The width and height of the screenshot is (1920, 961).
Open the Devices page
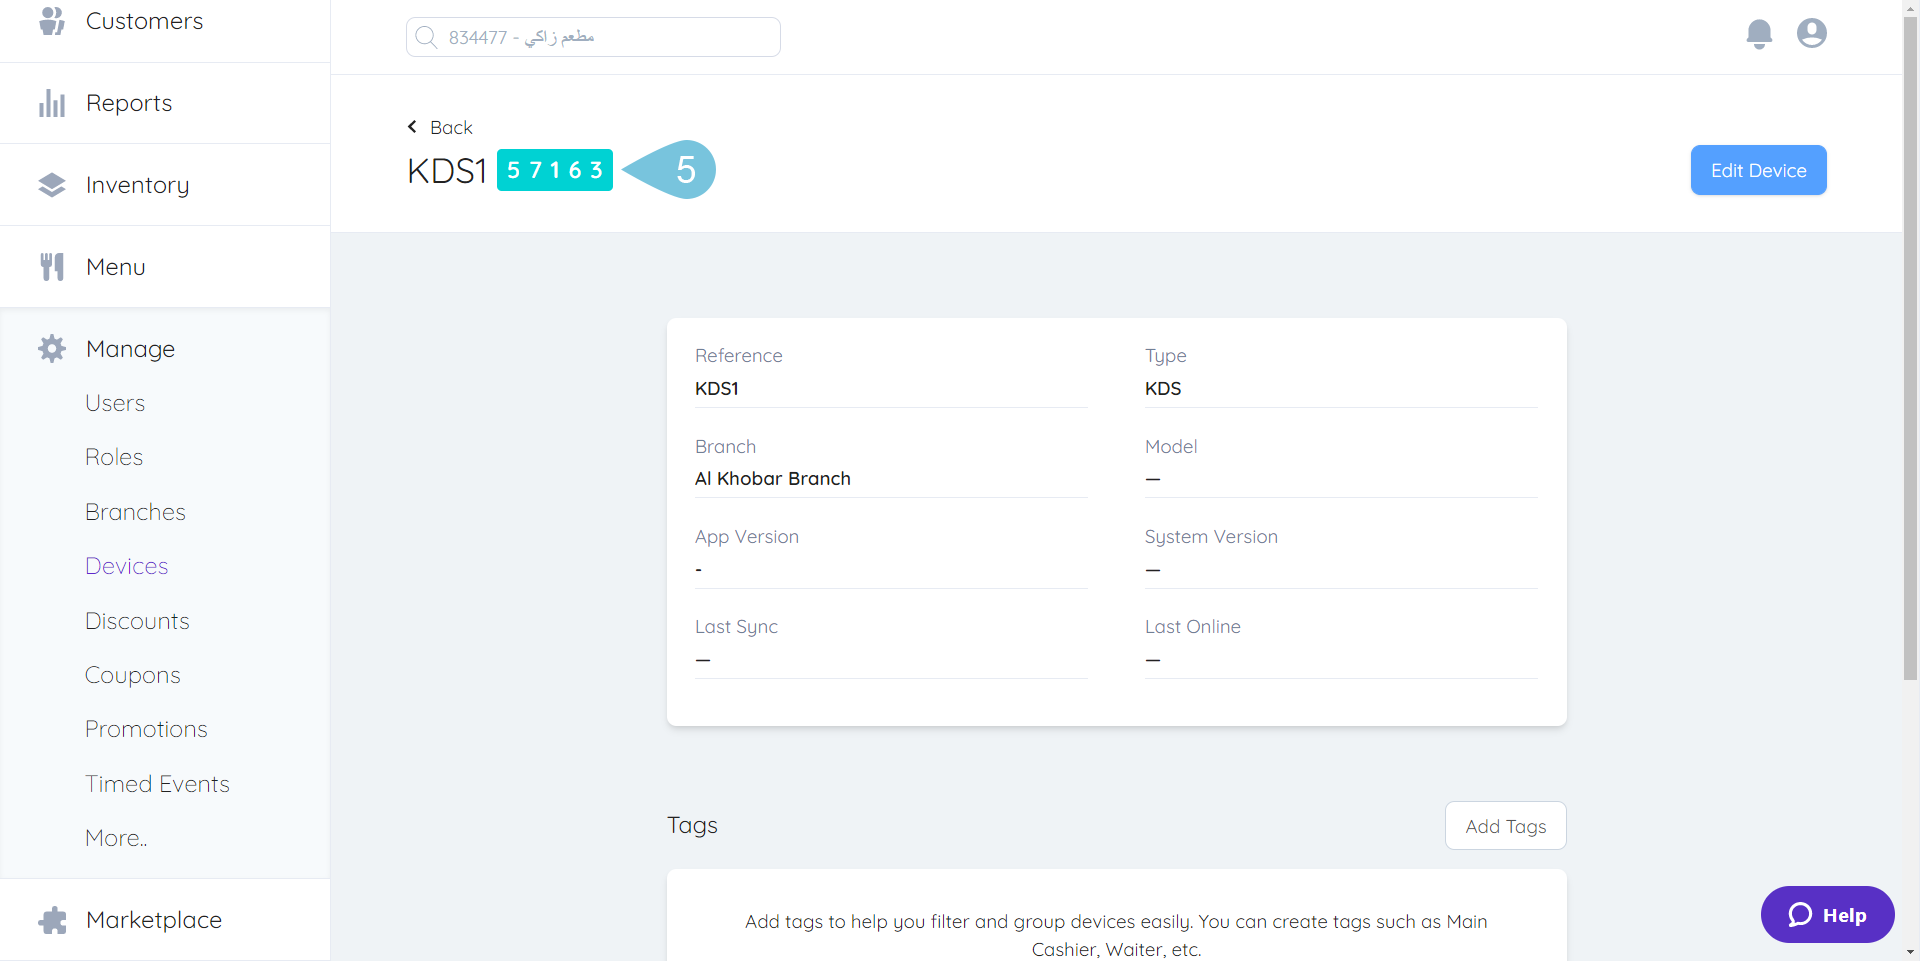click(x=126, y=565)
